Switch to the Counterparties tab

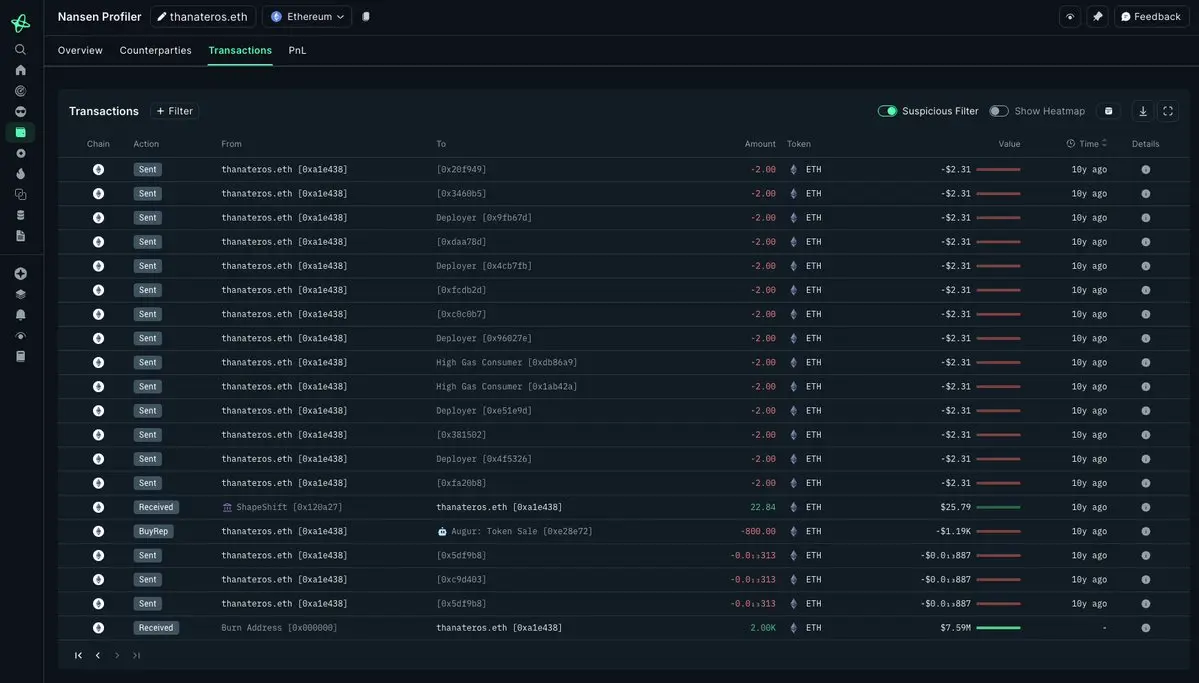(x=155, y=50)
